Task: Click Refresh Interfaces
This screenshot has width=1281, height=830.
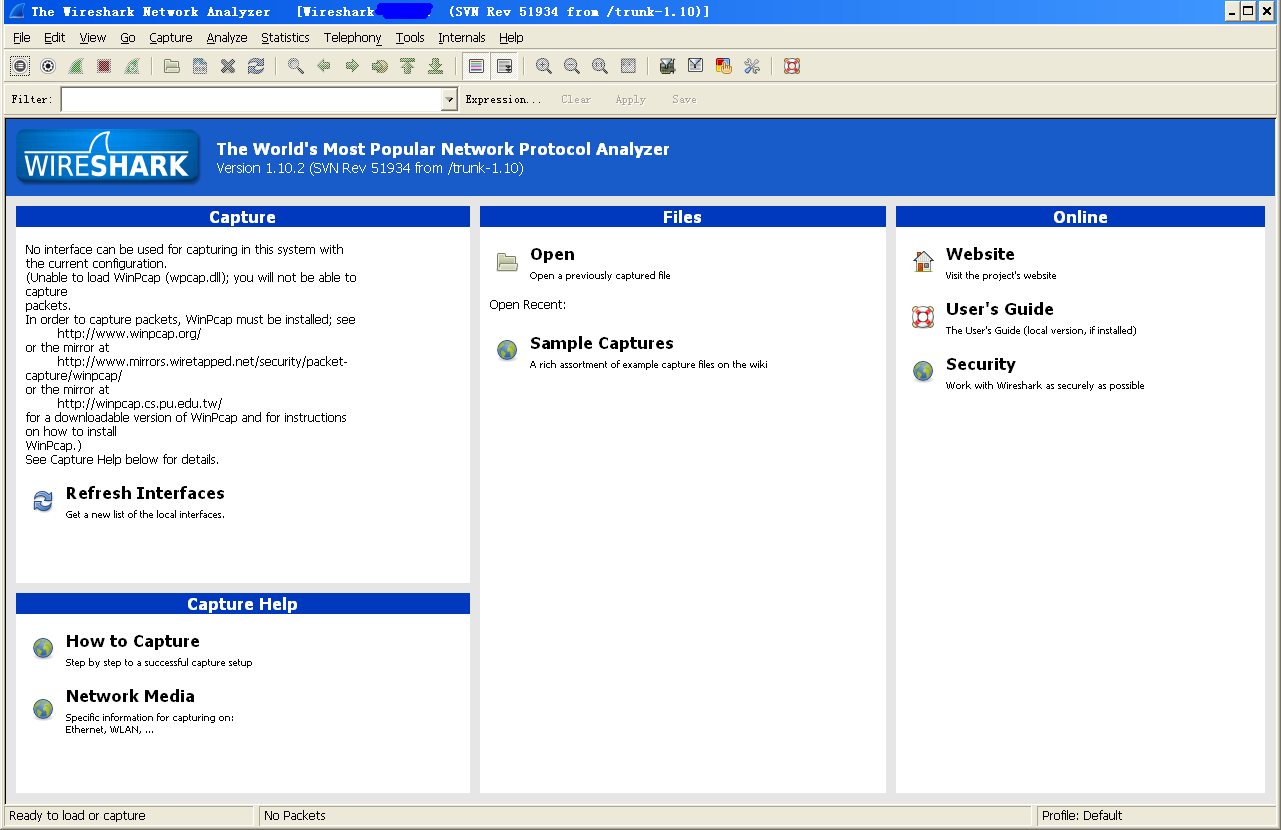Action: click(144, 494)
